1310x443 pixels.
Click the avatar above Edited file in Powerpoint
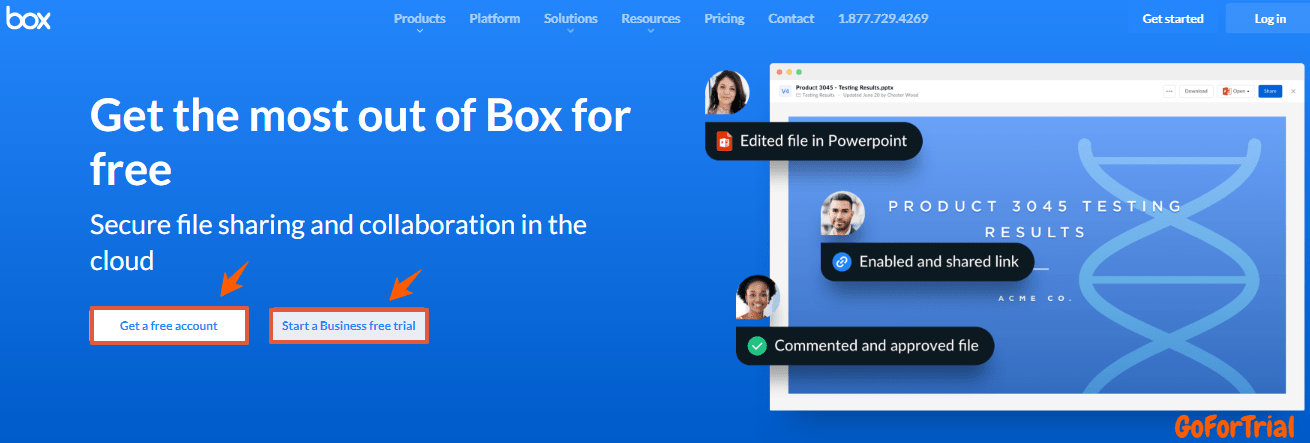tap(727, 93)
